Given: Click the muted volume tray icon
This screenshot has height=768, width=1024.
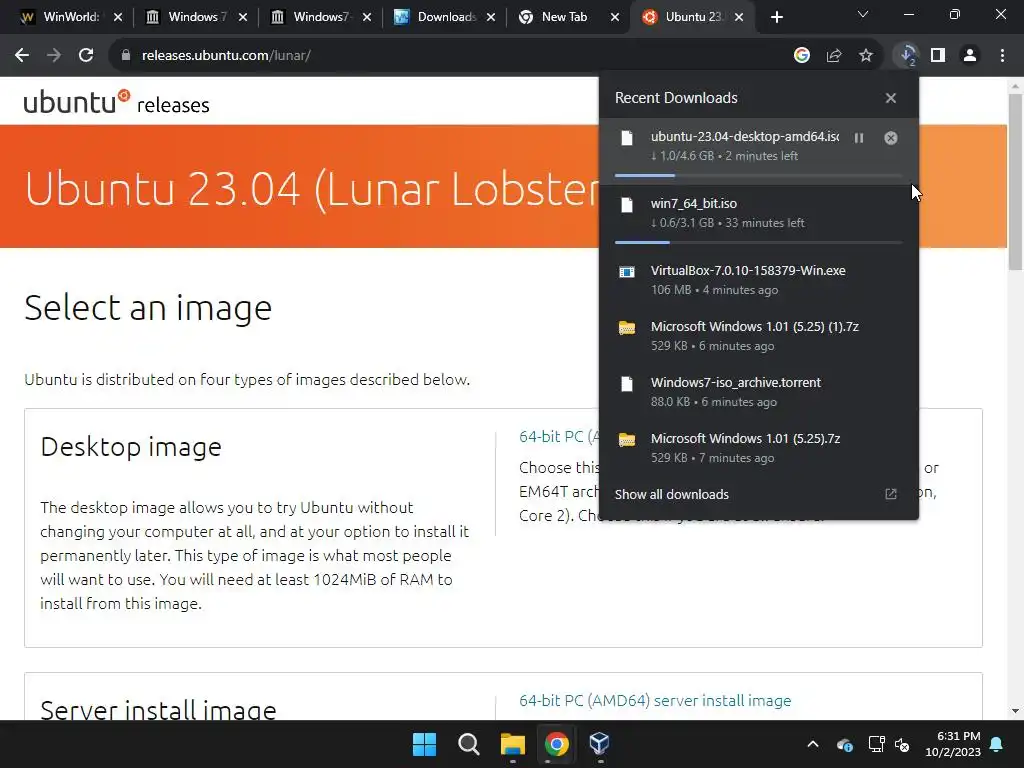Looking at the screenshot, I should pos(903,744).
